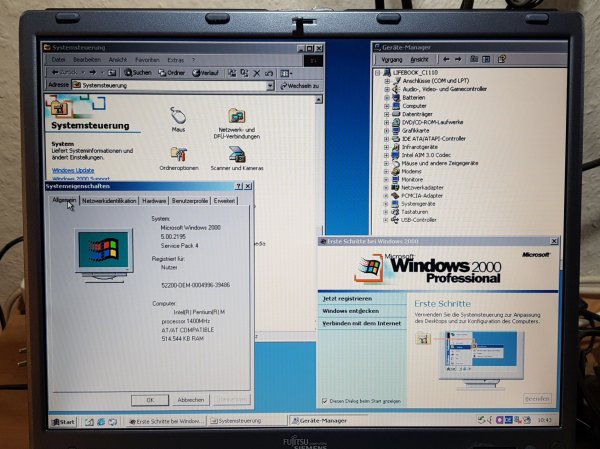
Task: Expand the Computer device node
Action: 386,106
